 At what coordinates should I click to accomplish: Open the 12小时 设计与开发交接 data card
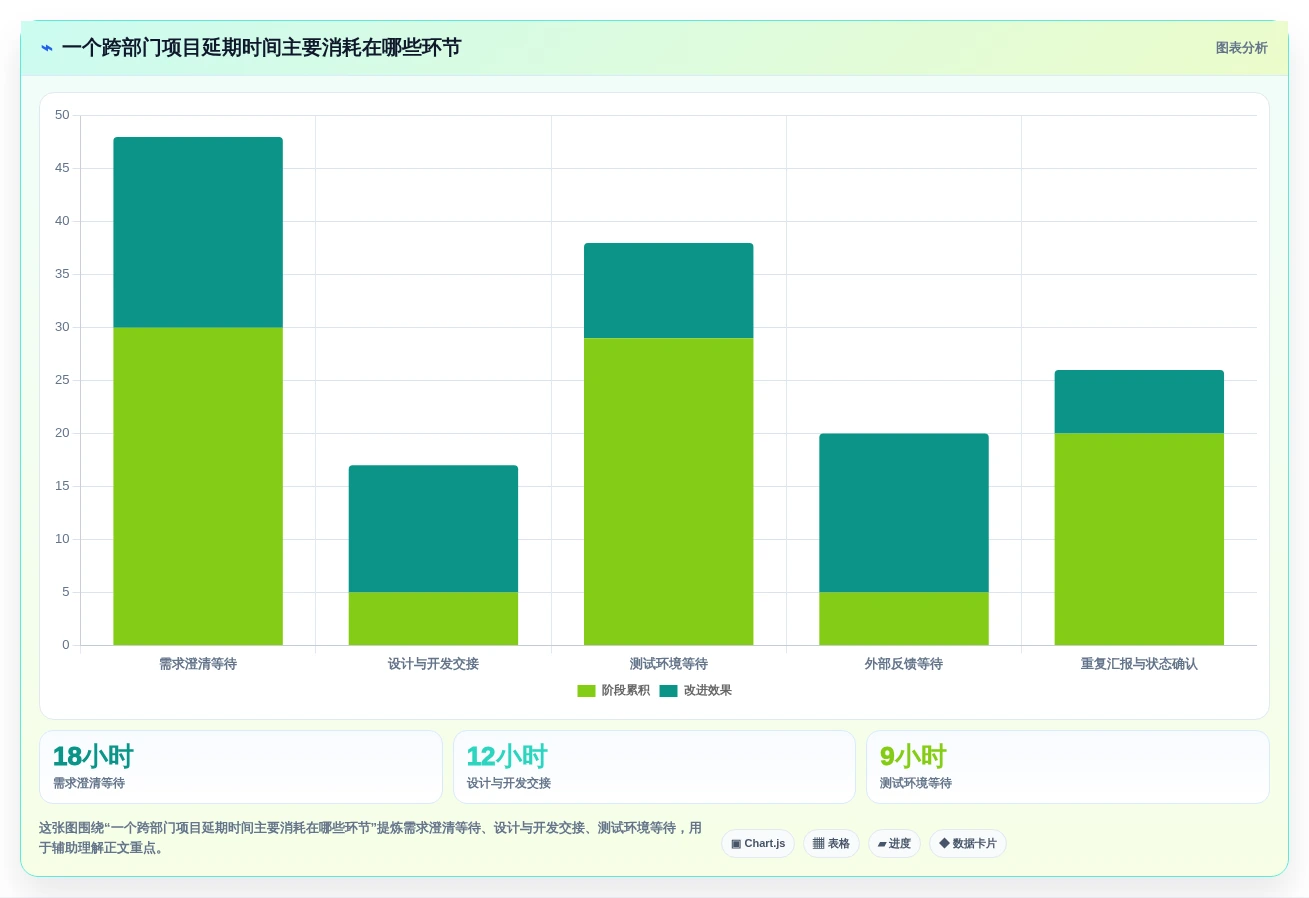(654, 767)
